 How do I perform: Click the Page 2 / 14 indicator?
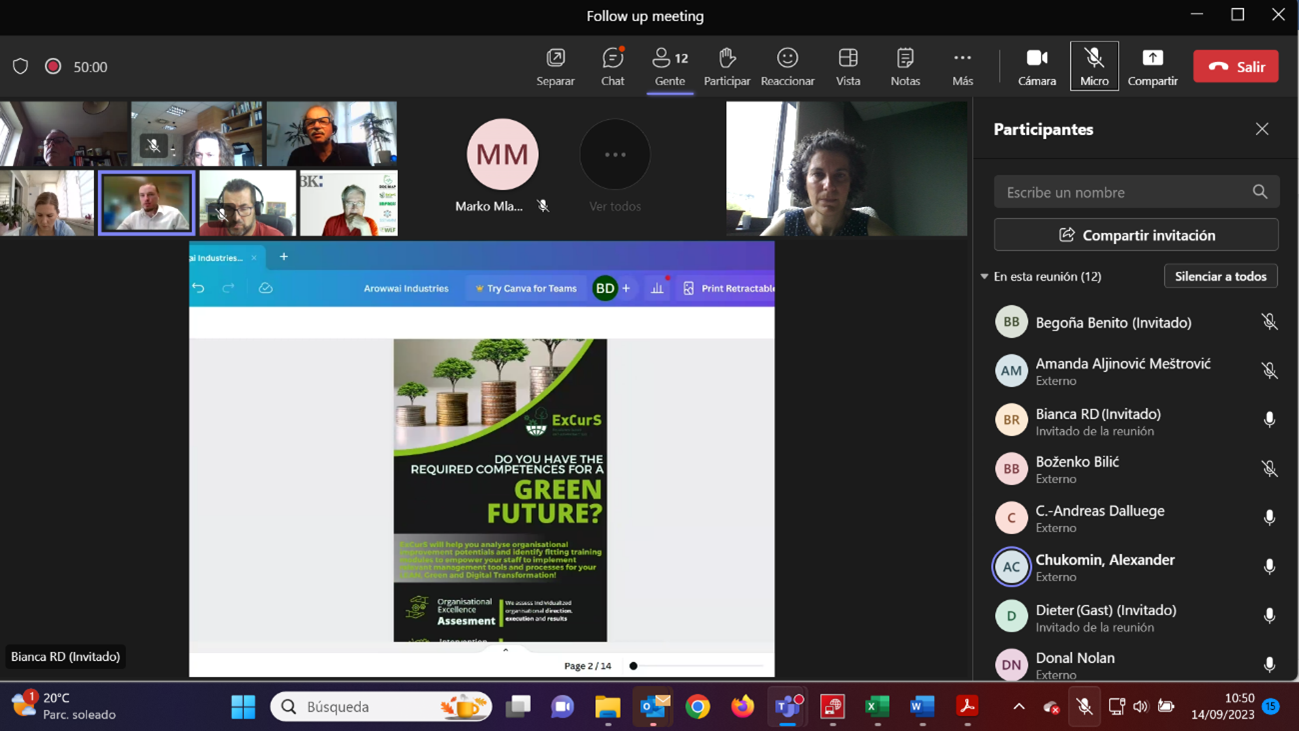(587, 666)
